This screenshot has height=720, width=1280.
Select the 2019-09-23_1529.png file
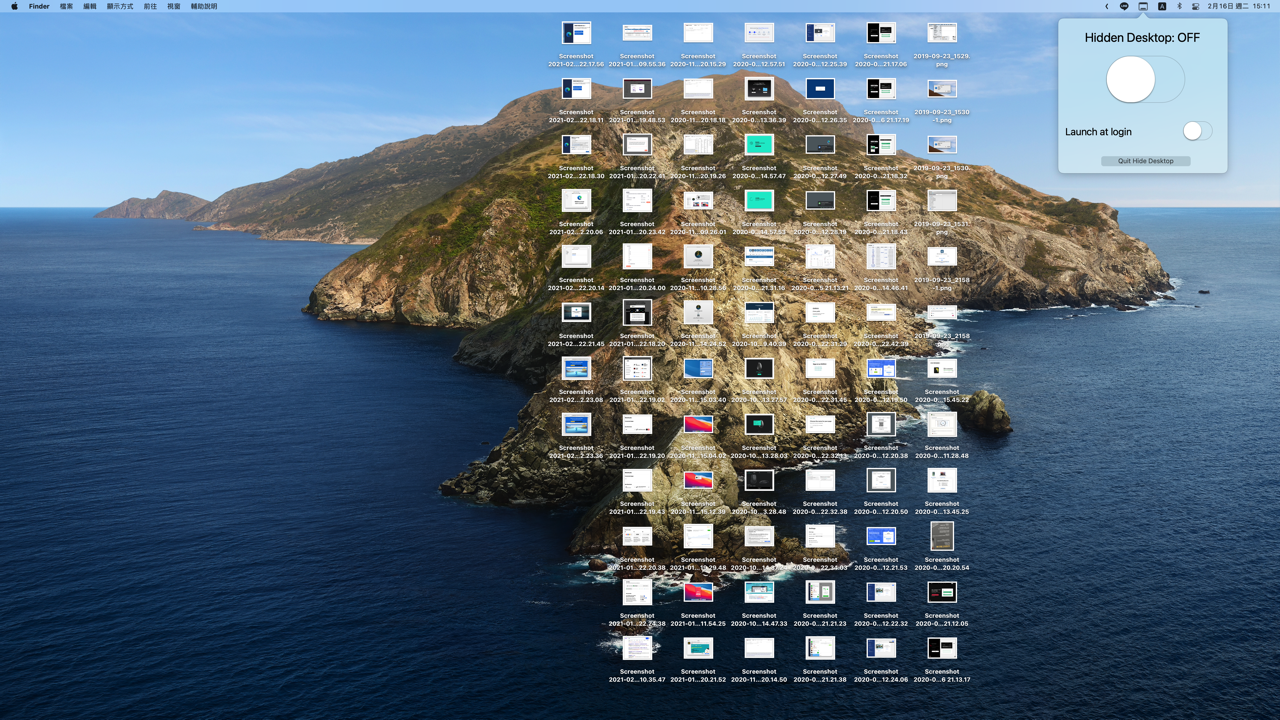coord(942,45)
